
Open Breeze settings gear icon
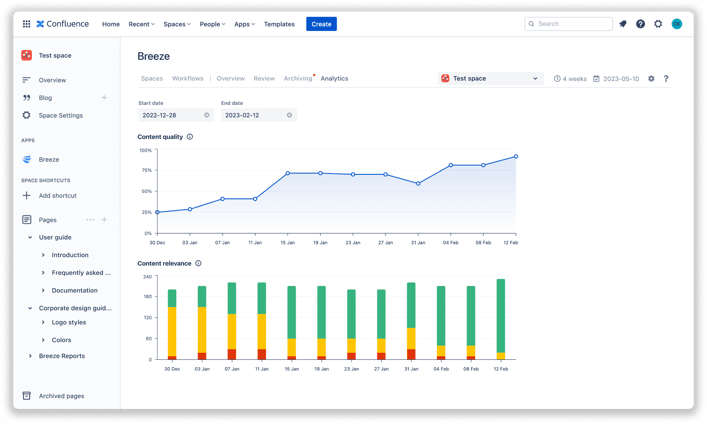[x=651, y=78]
